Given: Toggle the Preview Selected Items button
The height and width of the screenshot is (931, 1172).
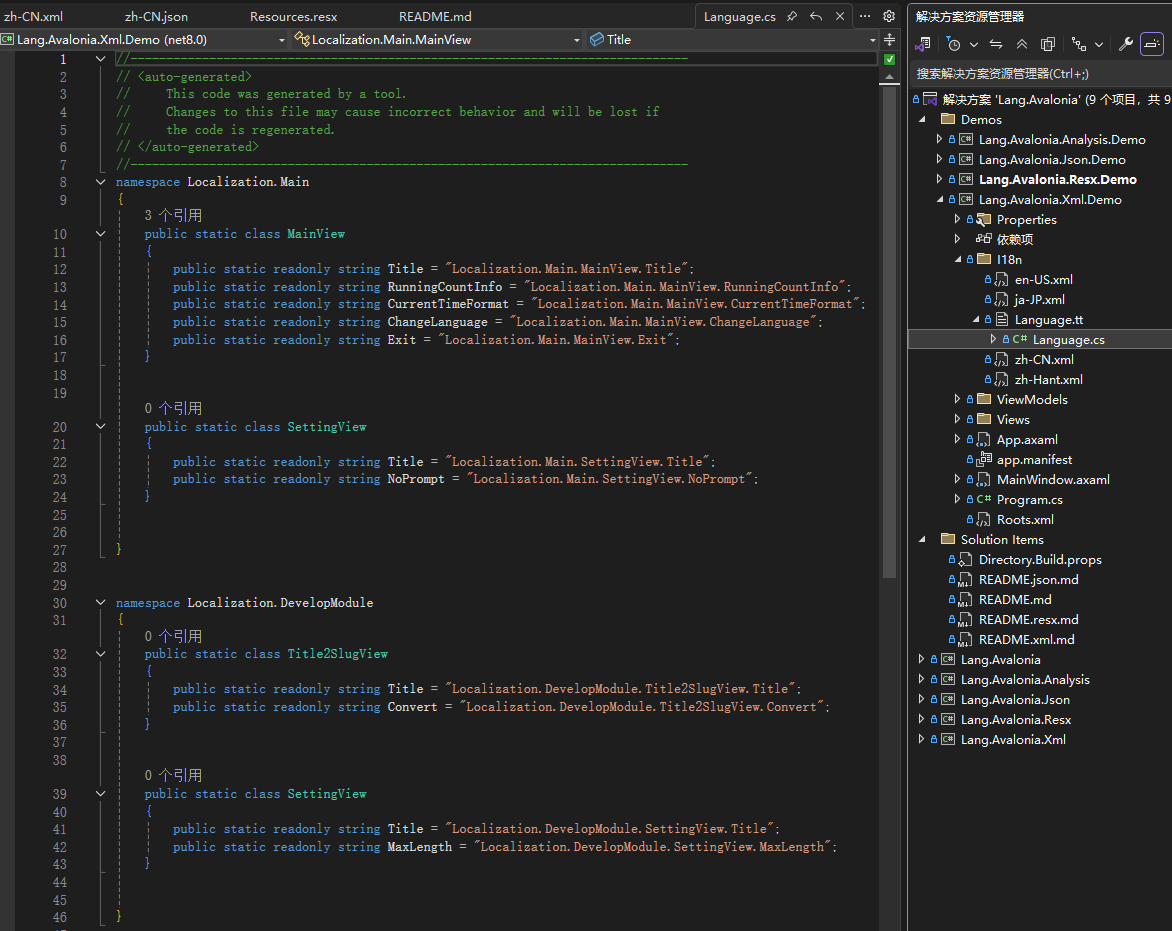Looking at the screenshot, I should pyautogui.click(x=1151, y=44).
